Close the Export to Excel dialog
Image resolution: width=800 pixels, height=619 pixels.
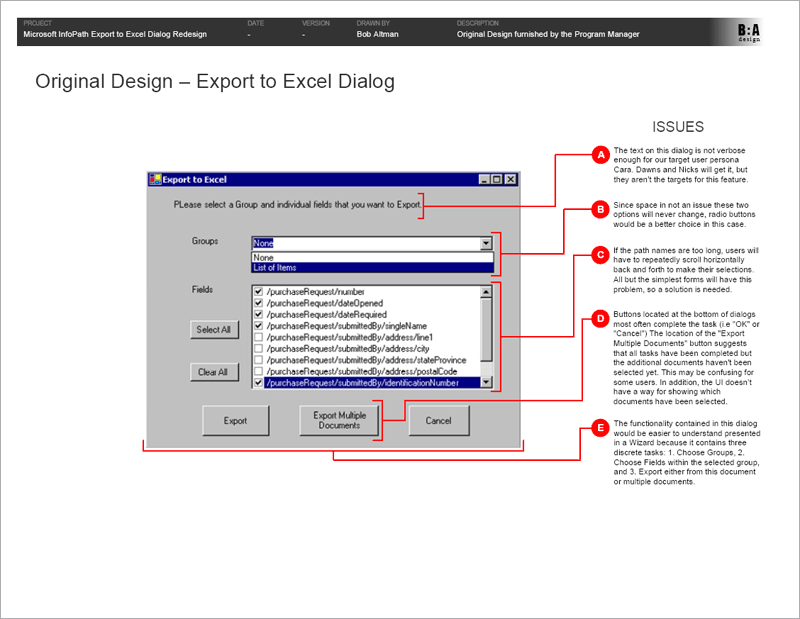[x=510, y=179]
